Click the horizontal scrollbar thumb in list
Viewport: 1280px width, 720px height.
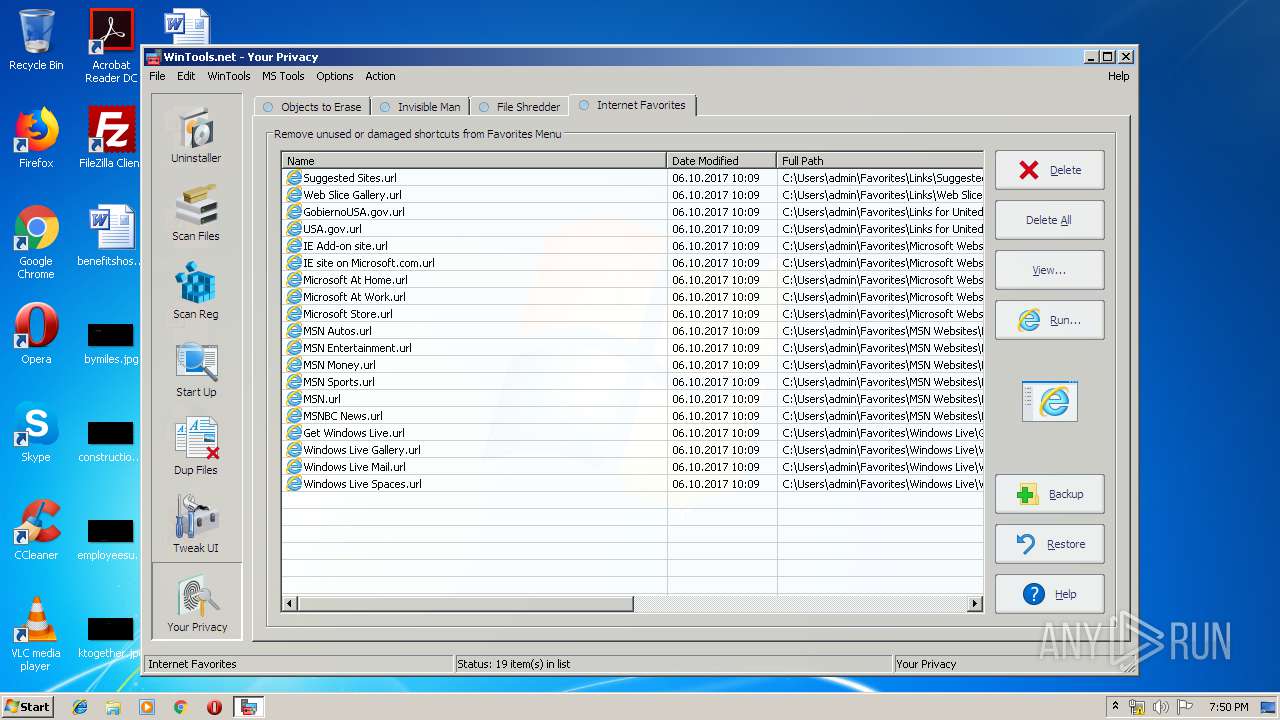click(466, 604)
